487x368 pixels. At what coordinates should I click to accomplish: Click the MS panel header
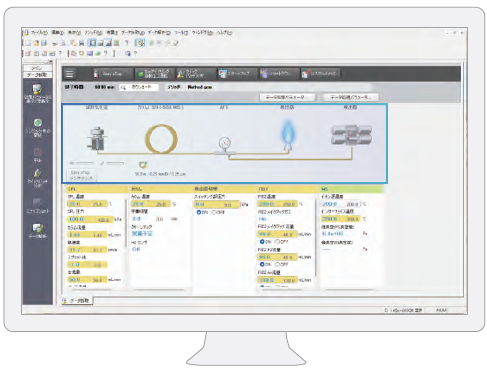(x=351, y=189)
